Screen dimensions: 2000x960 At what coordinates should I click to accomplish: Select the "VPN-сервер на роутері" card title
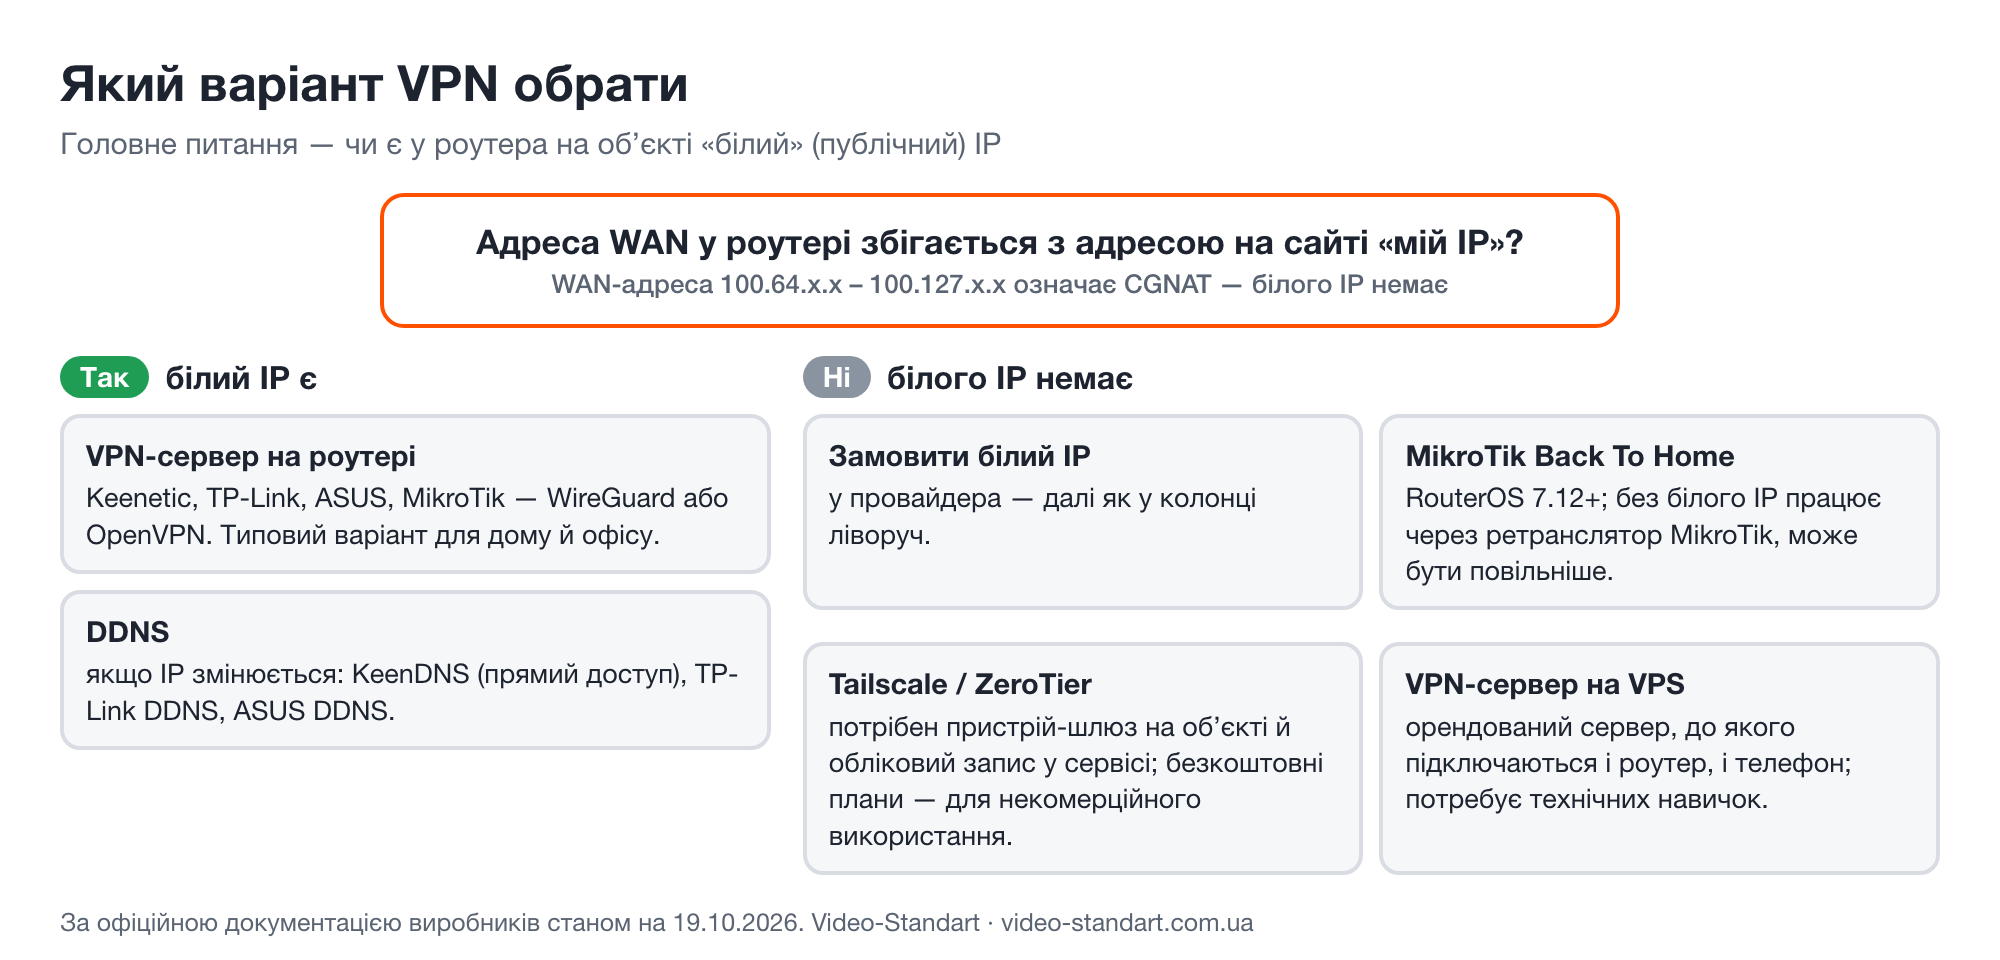[251, 457]
